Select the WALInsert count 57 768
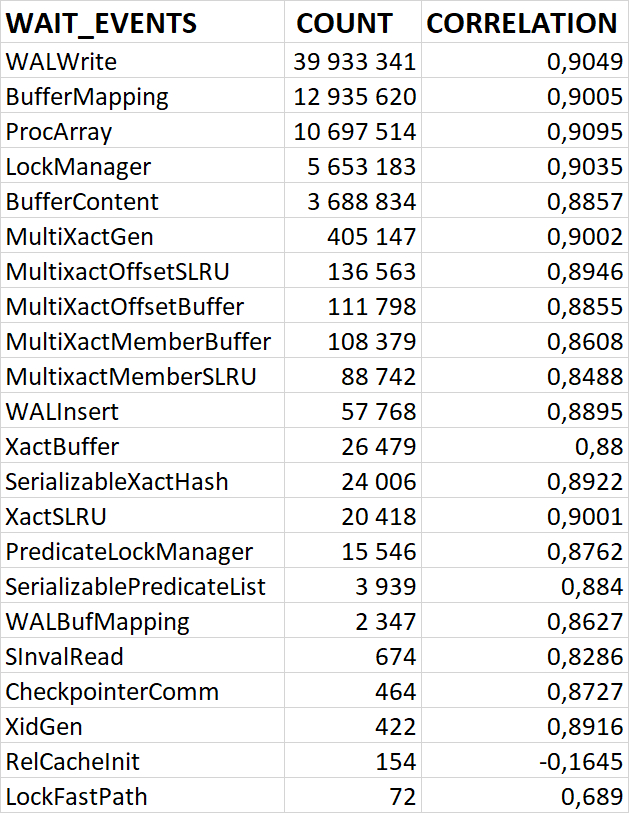This screenshot has width=629, height=813. (x=381, y=412)
